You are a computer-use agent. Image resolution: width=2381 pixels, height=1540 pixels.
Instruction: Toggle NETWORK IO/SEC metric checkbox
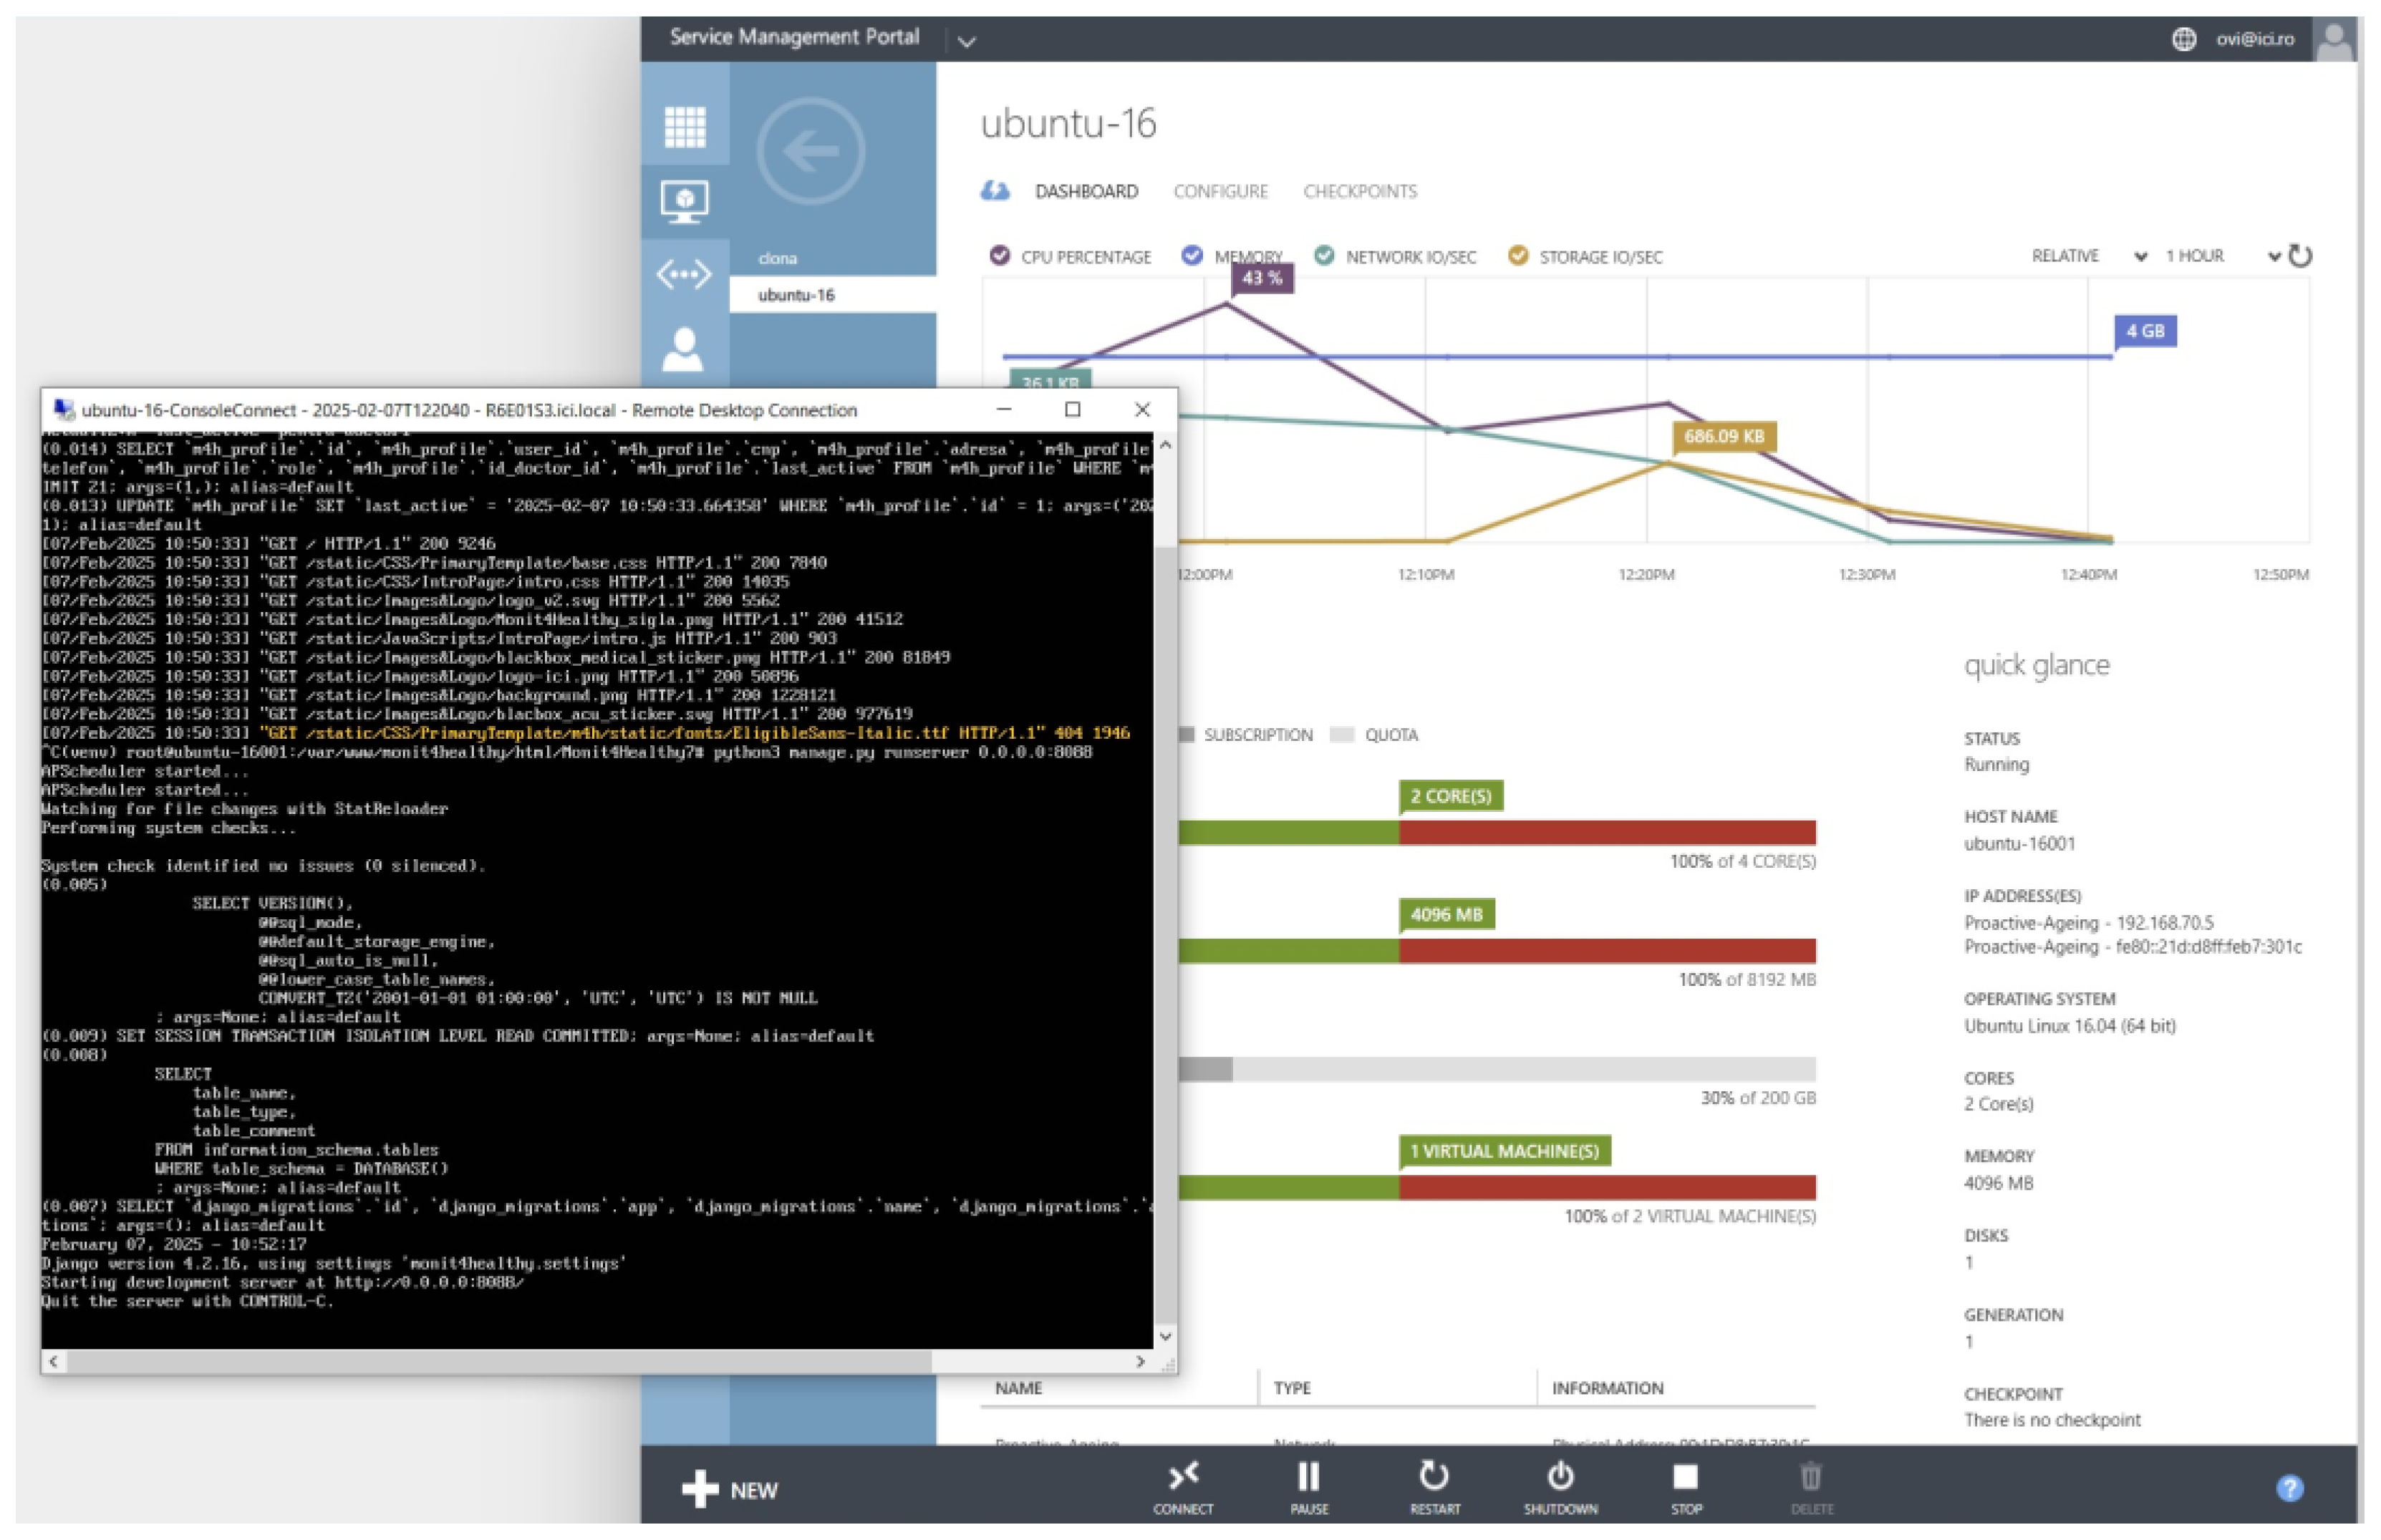pyautogui.click(x=1324, y=256)
